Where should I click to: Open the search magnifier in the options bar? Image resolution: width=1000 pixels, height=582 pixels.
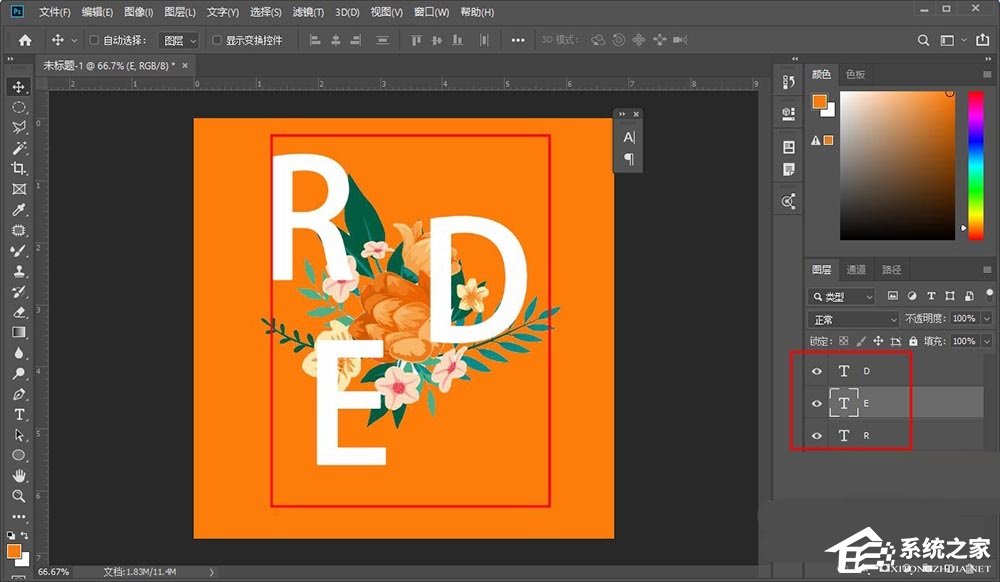(x=922, y=40)
